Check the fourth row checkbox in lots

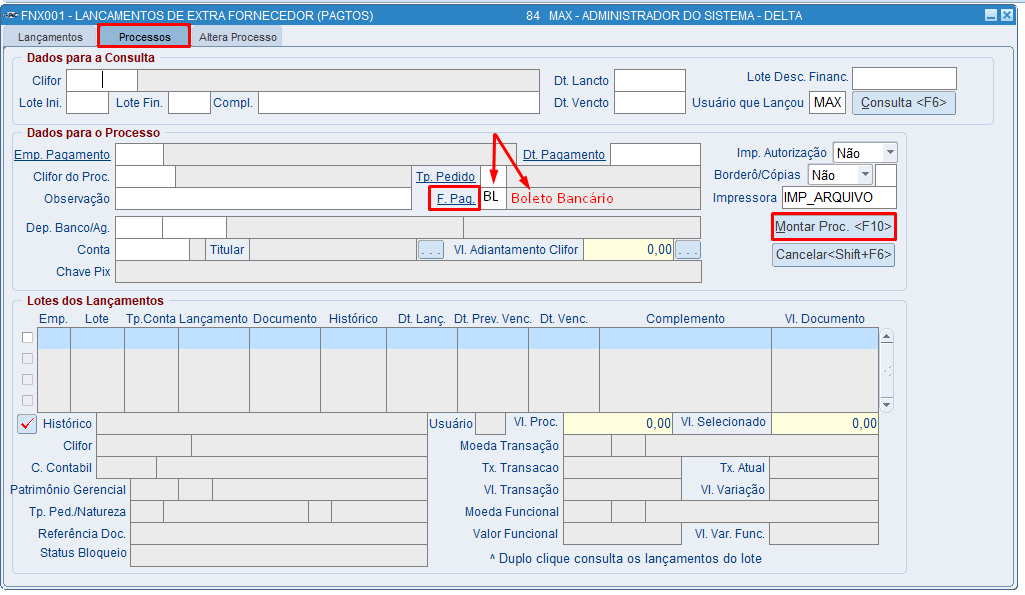[x=27, y=400]
